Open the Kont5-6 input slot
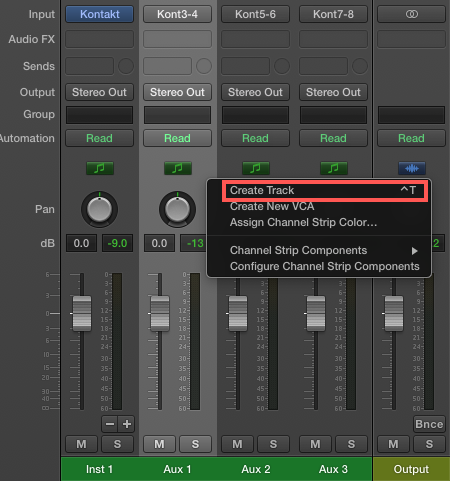450x481 pixels. pyautogui.click(x=256, y=14)
